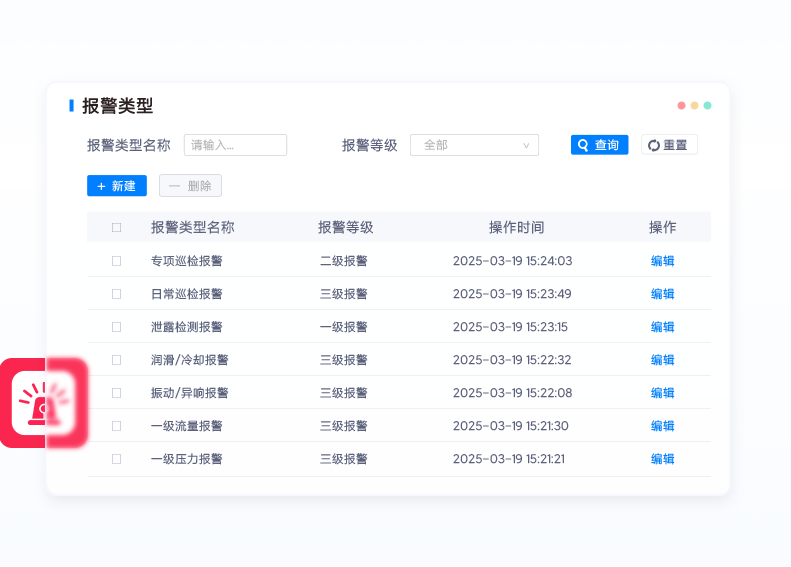The height and width of the screenshot is (567, 791).
Task: Click the 操作时间 column header
Action: (x=516, y=227)
